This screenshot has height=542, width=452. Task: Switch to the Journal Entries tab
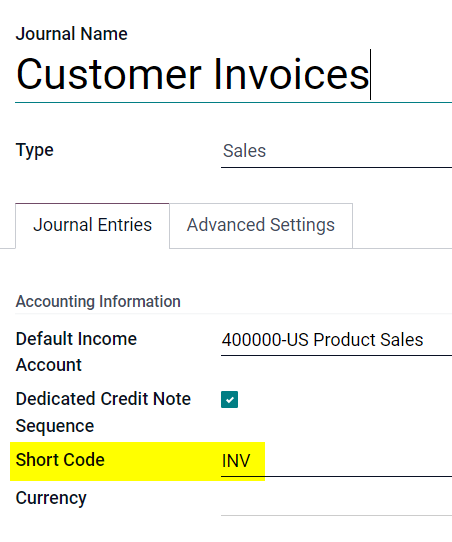tap(92, 225)
